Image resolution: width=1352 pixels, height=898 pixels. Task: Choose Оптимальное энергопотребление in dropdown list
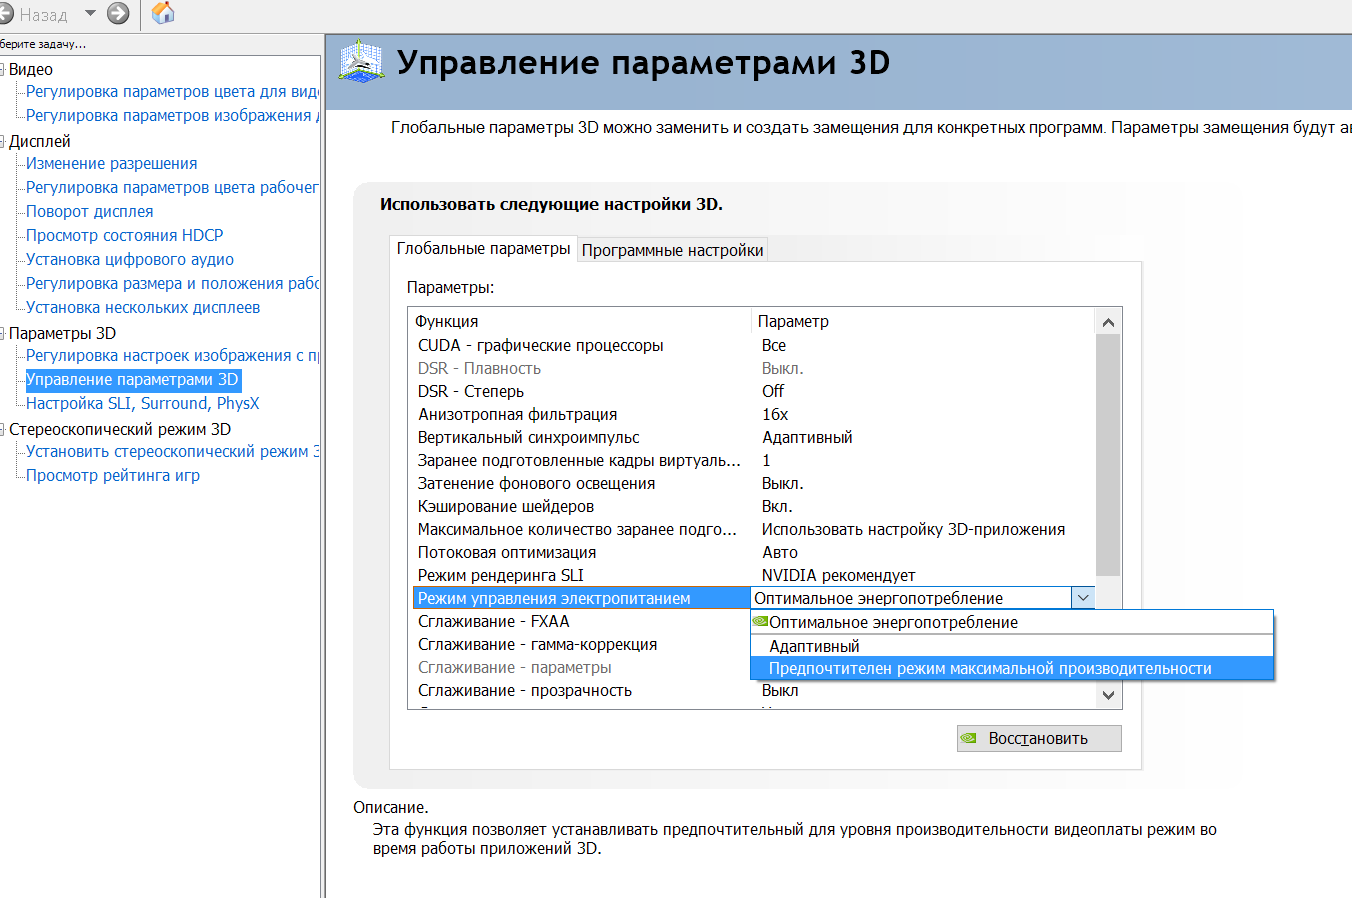[1012, 622]
